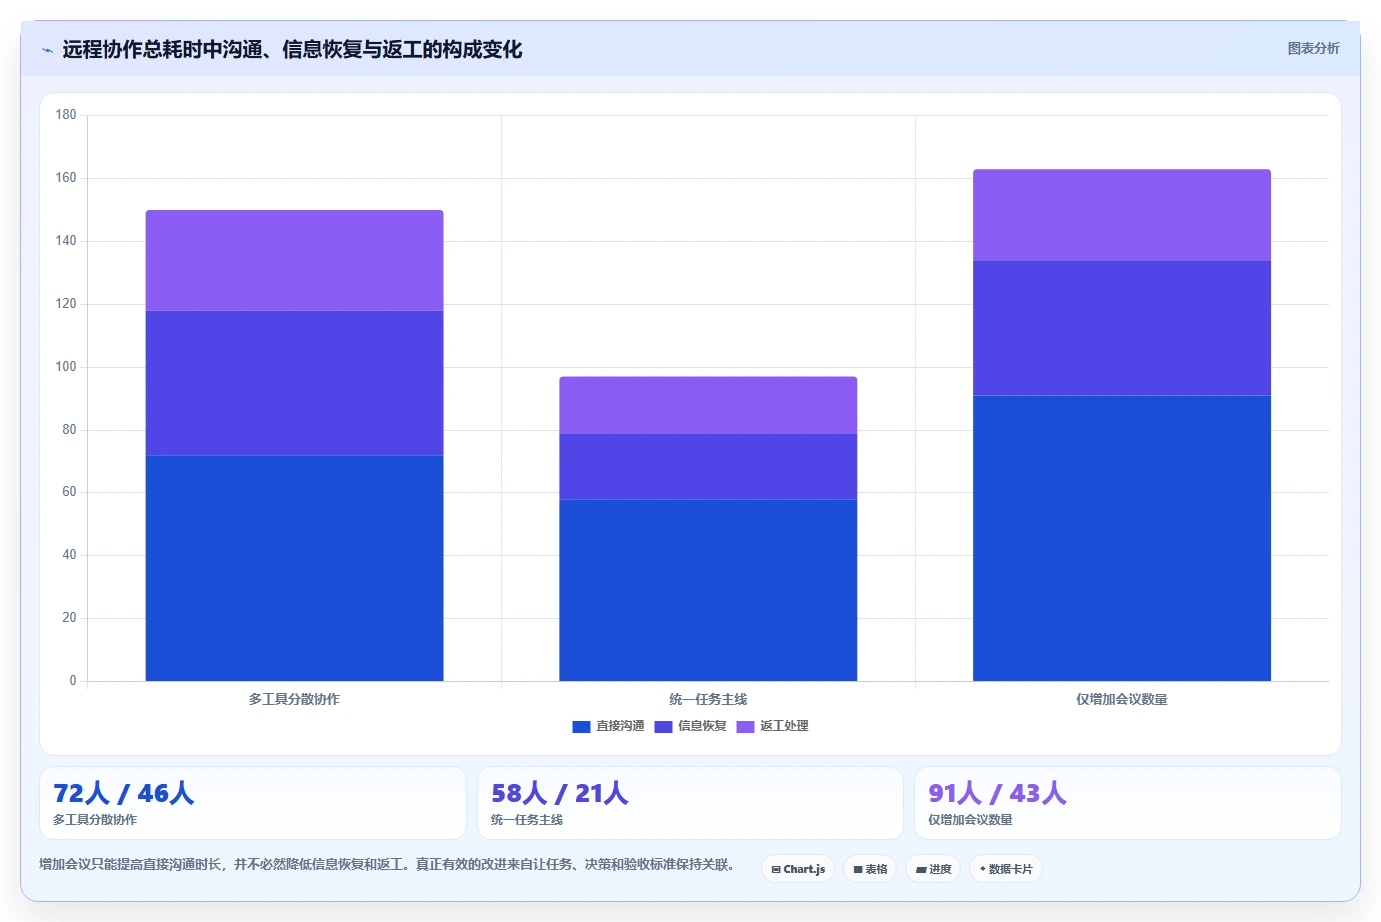1381x922 pixels.
Task: Click the 返工处理 segment of 仅增加会议数量 bar
Action: 1122,215
